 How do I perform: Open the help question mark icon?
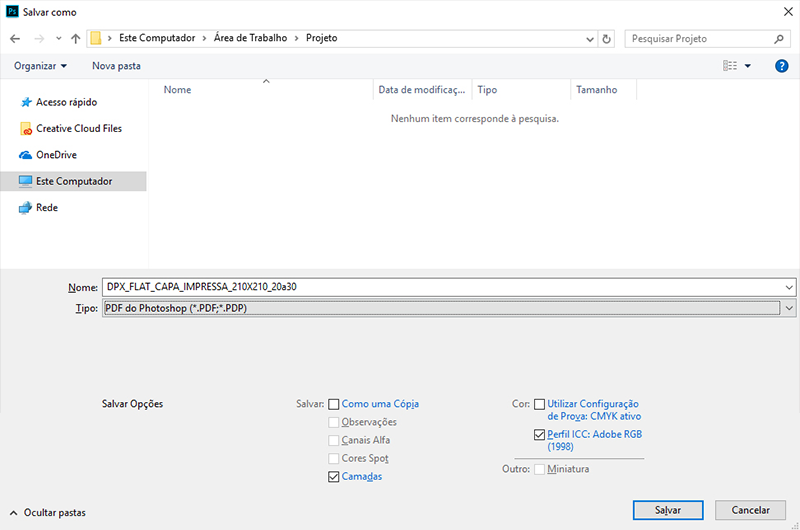[x=782, y=66]
